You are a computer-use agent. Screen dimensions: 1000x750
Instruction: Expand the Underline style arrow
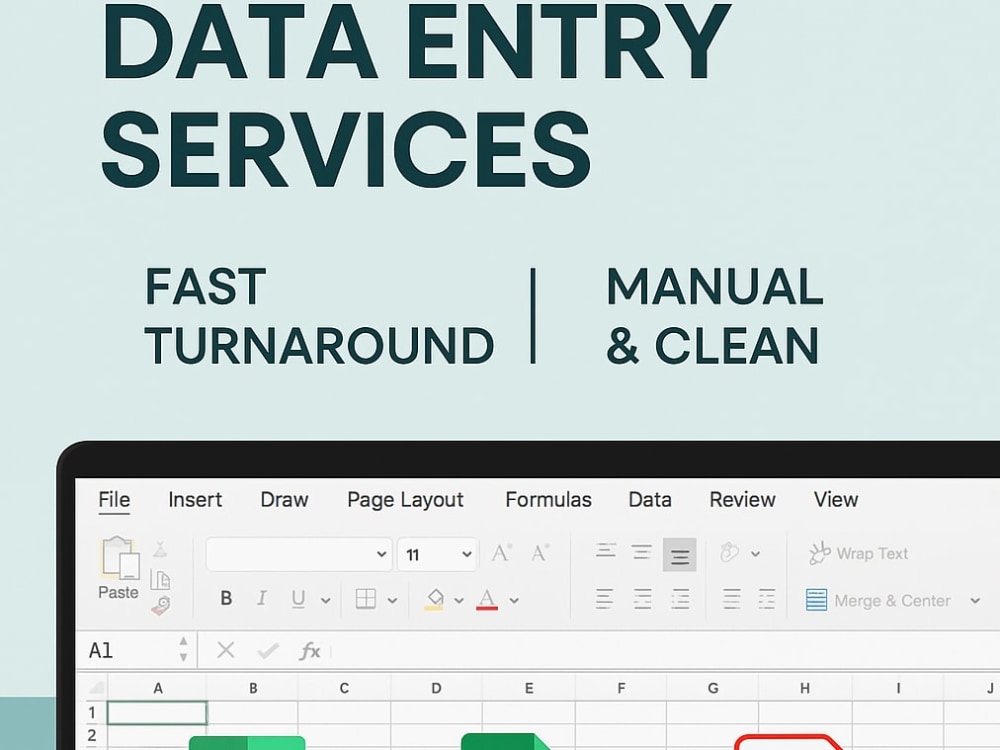coord(326,601)
